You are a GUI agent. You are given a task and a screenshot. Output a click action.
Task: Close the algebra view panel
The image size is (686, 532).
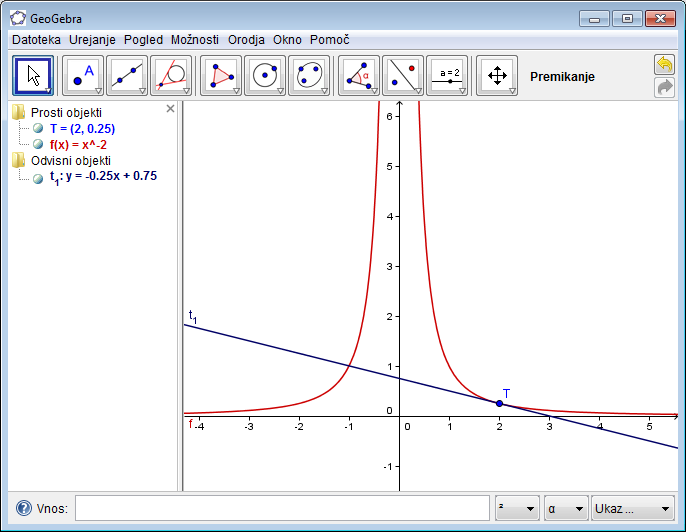point(170,108)
